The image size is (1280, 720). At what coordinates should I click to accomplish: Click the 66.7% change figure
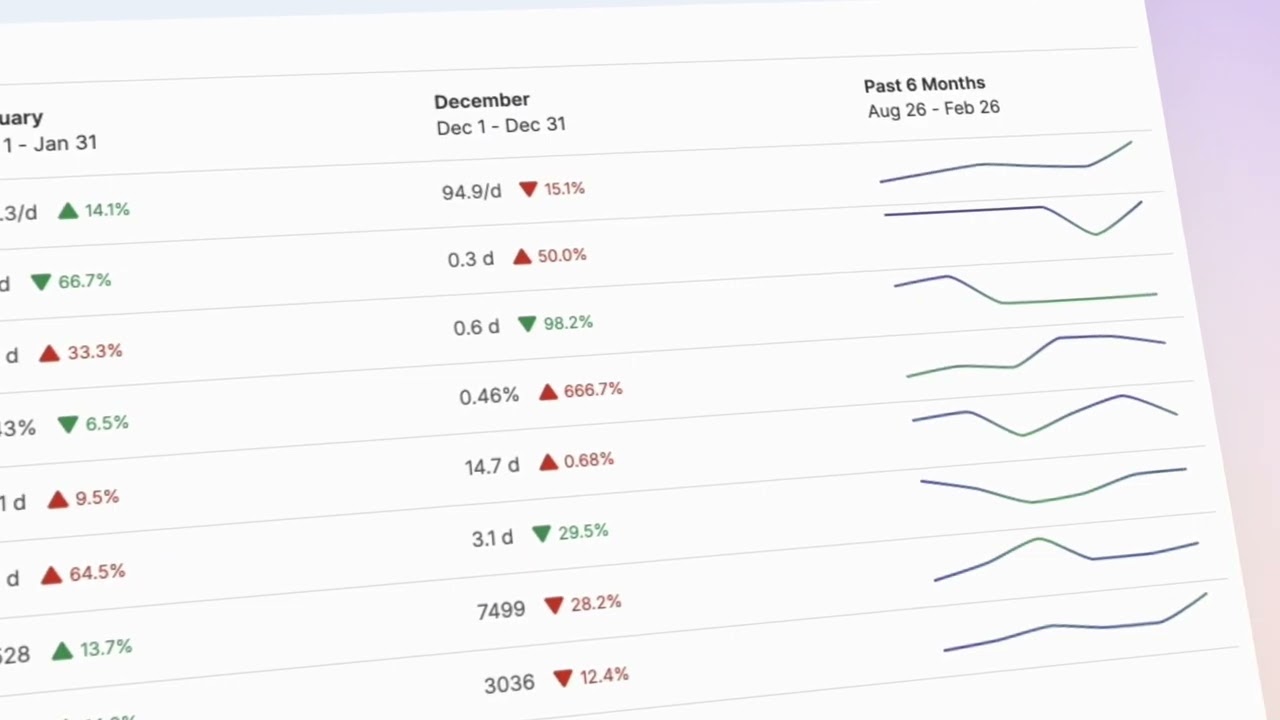(x=84, y=281)
